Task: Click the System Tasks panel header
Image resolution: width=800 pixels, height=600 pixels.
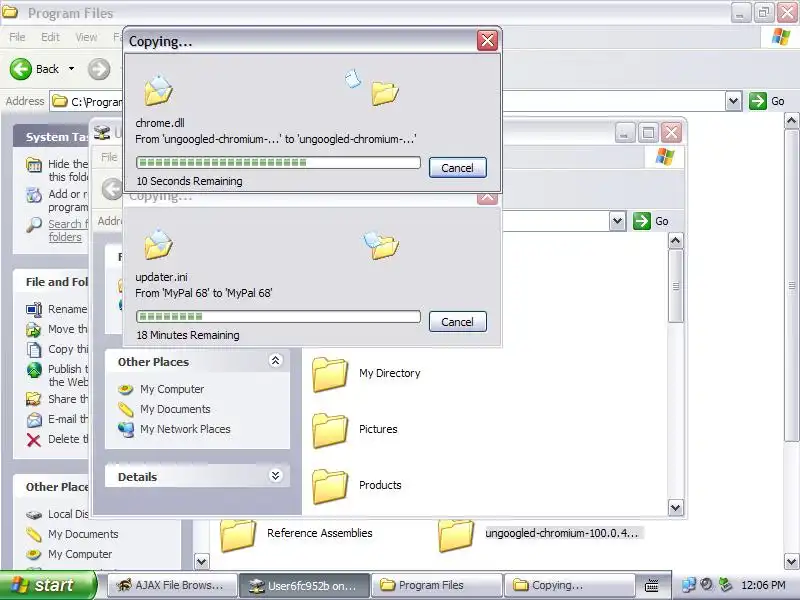Action: (52, 137)
